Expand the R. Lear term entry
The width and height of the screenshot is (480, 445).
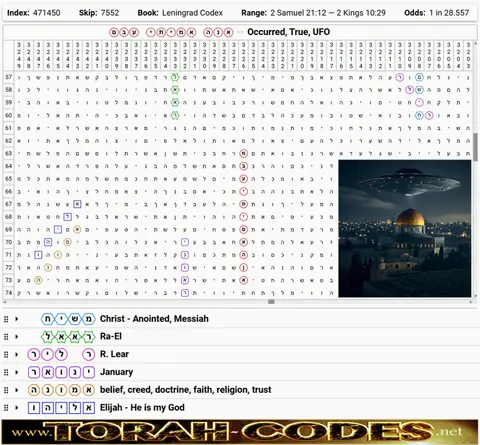point(16,354)
